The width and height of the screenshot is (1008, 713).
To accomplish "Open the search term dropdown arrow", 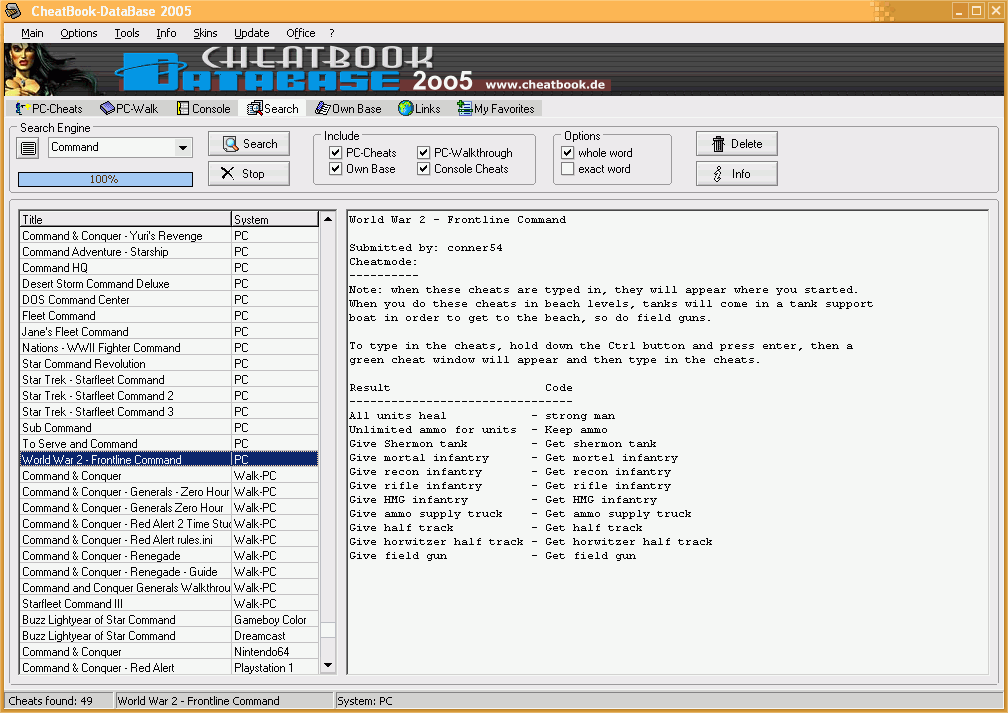I will click(x=183, y=148).
